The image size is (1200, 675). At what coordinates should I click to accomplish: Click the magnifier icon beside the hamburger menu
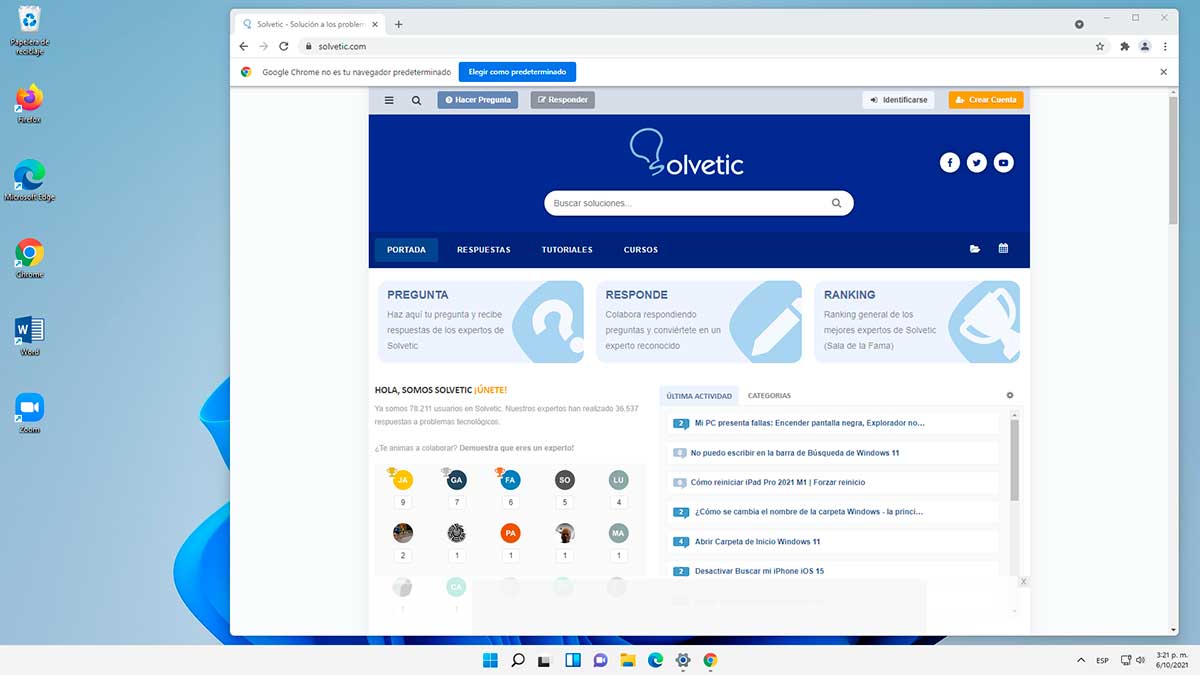point(416,100)
